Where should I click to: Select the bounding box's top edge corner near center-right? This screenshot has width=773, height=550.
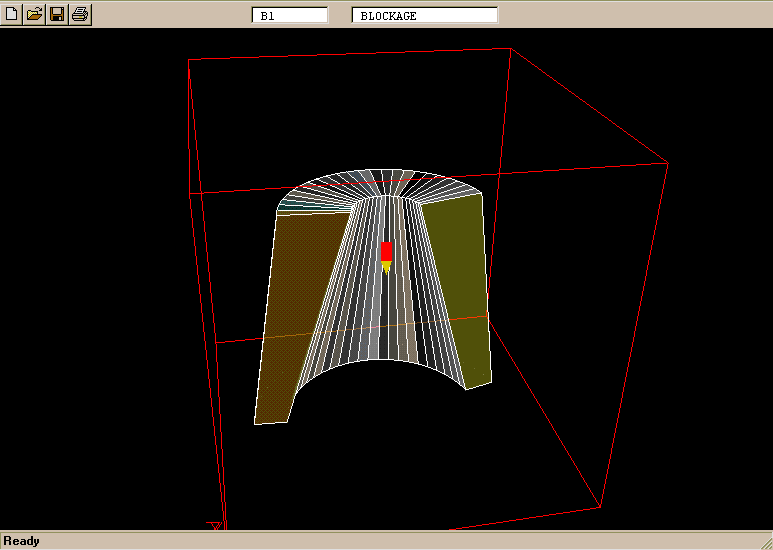click(512, 48)
